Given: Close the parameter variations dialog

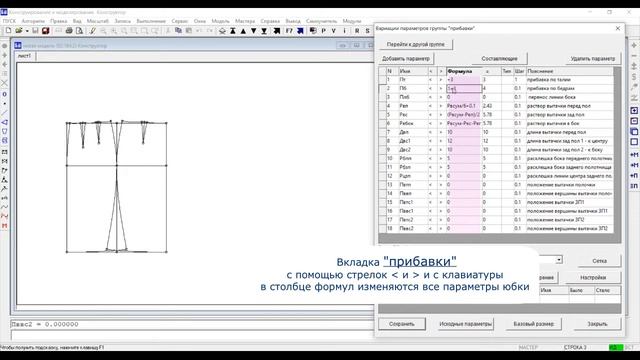Looking at the screenshot, I should click(618, 28).
